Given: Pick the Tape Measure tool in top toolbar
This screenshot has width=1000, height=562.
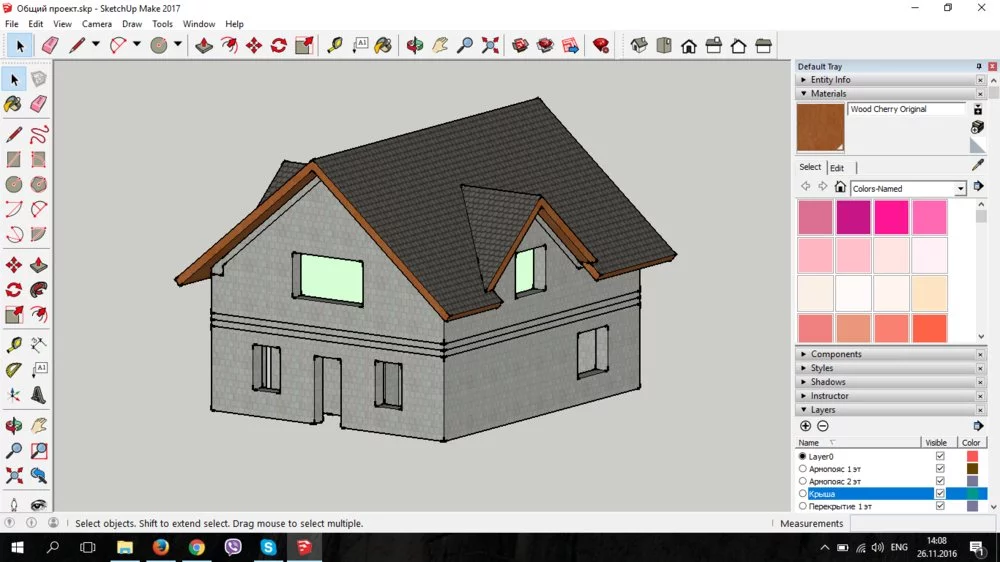Looking at the screenshot, I should [x=334, y=45].
